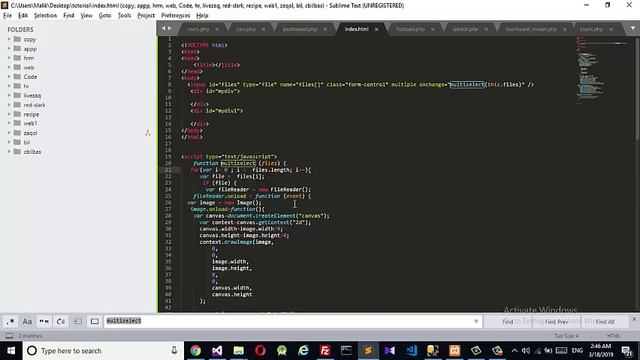Expand the web1 folder
The image size is (640, 360).
pos(9,123)
